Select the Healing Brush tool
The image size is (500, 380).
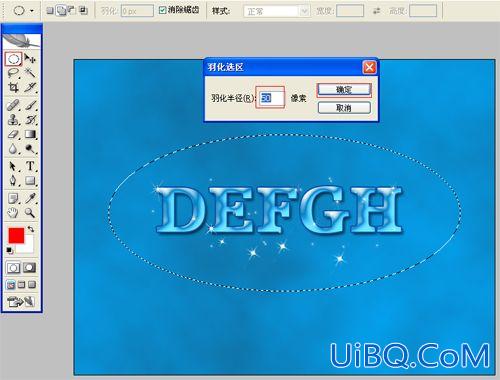click(x=13, y=105)
